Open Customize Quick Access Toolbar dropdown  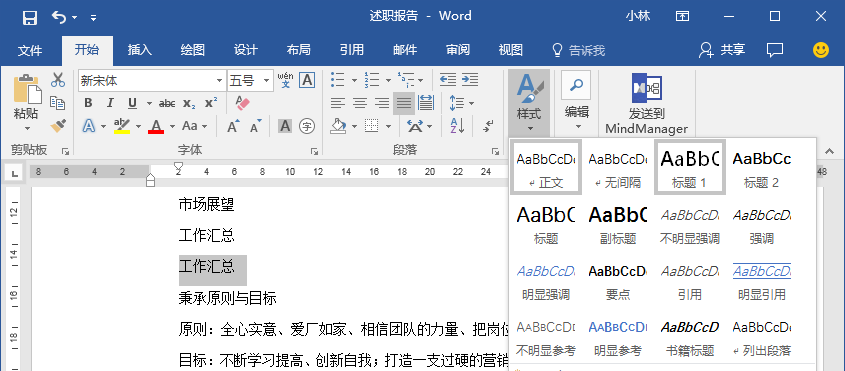click(x=93, y=18)
